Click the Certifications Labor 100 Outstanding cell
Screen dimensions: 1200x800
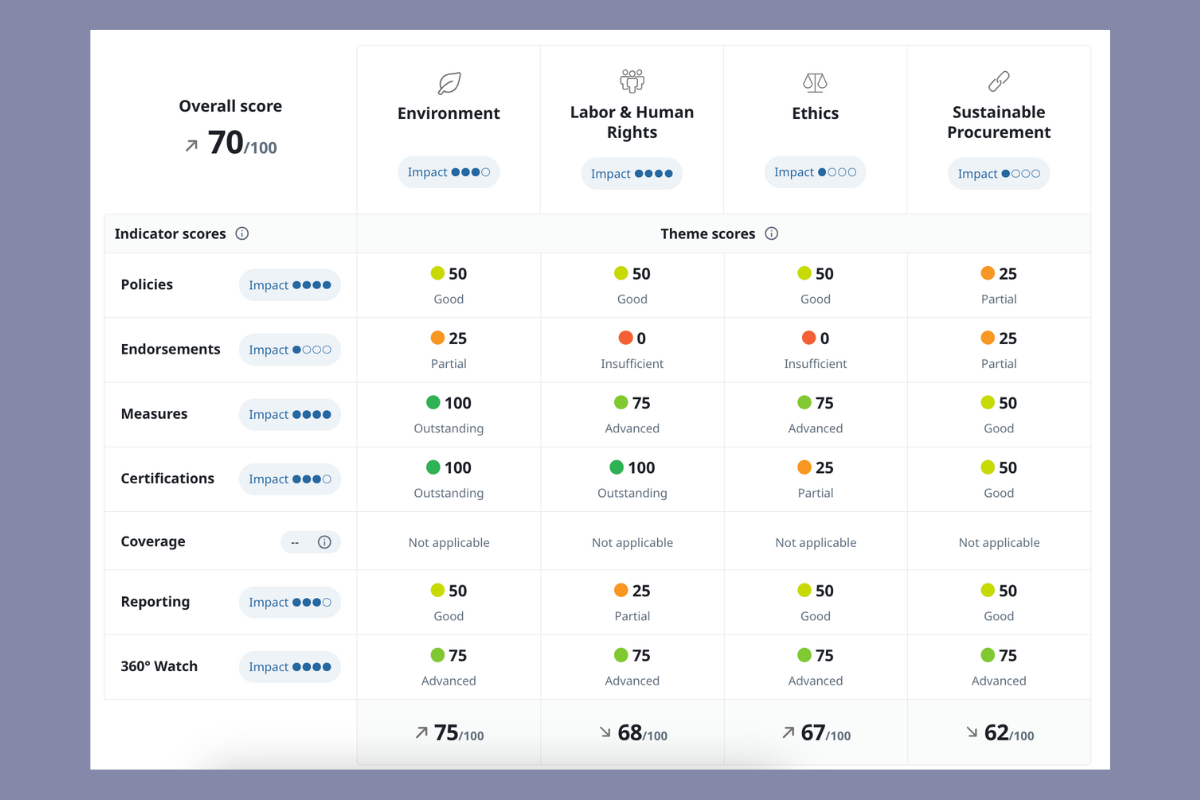[632, 479]
